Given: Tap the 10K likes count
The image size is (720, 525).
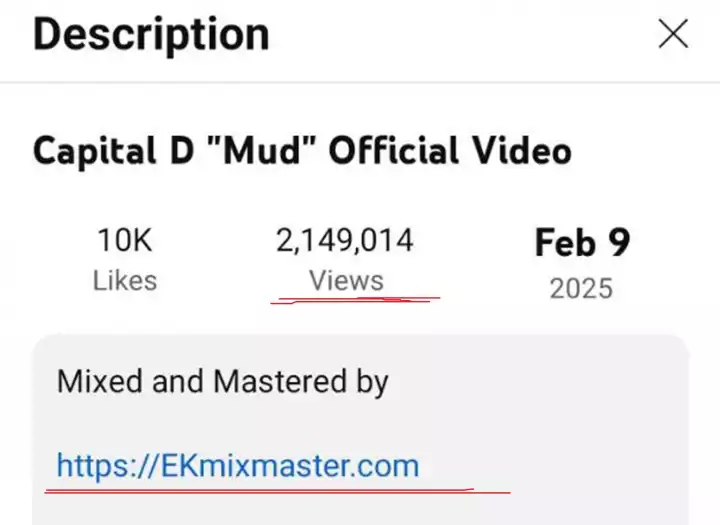Looking at the screenshot, I should [125, 240].
